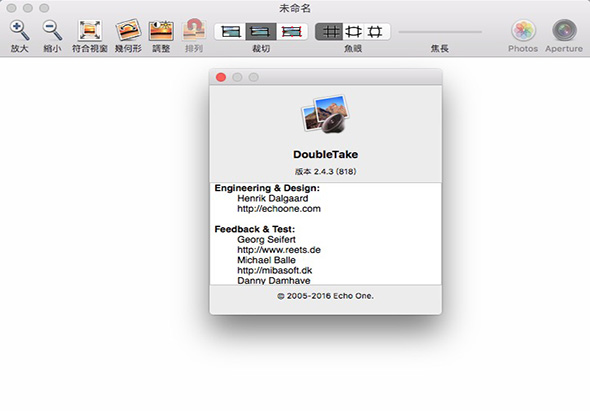Viewport: 590px width, 411px height.
Task: Choose the third 魚眼 fisheye option
Action: (x=376, y=32)
